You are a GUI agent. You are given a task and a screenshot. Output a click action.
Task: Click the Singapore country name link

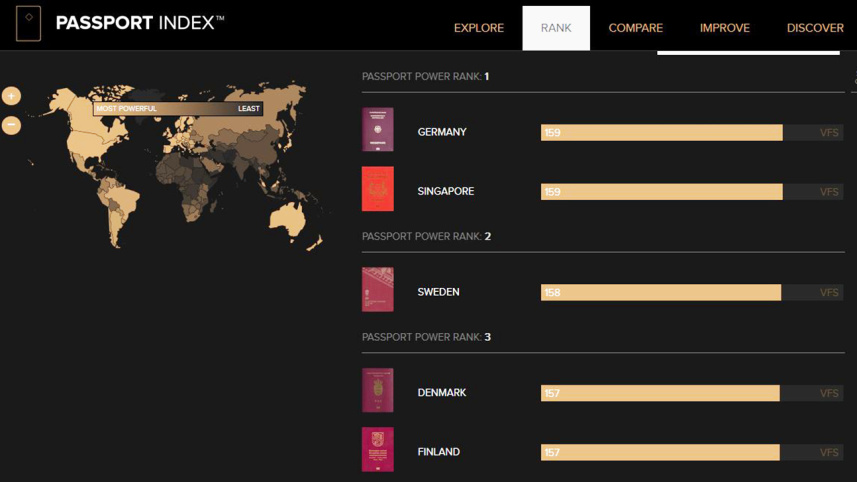pos(445,191)
